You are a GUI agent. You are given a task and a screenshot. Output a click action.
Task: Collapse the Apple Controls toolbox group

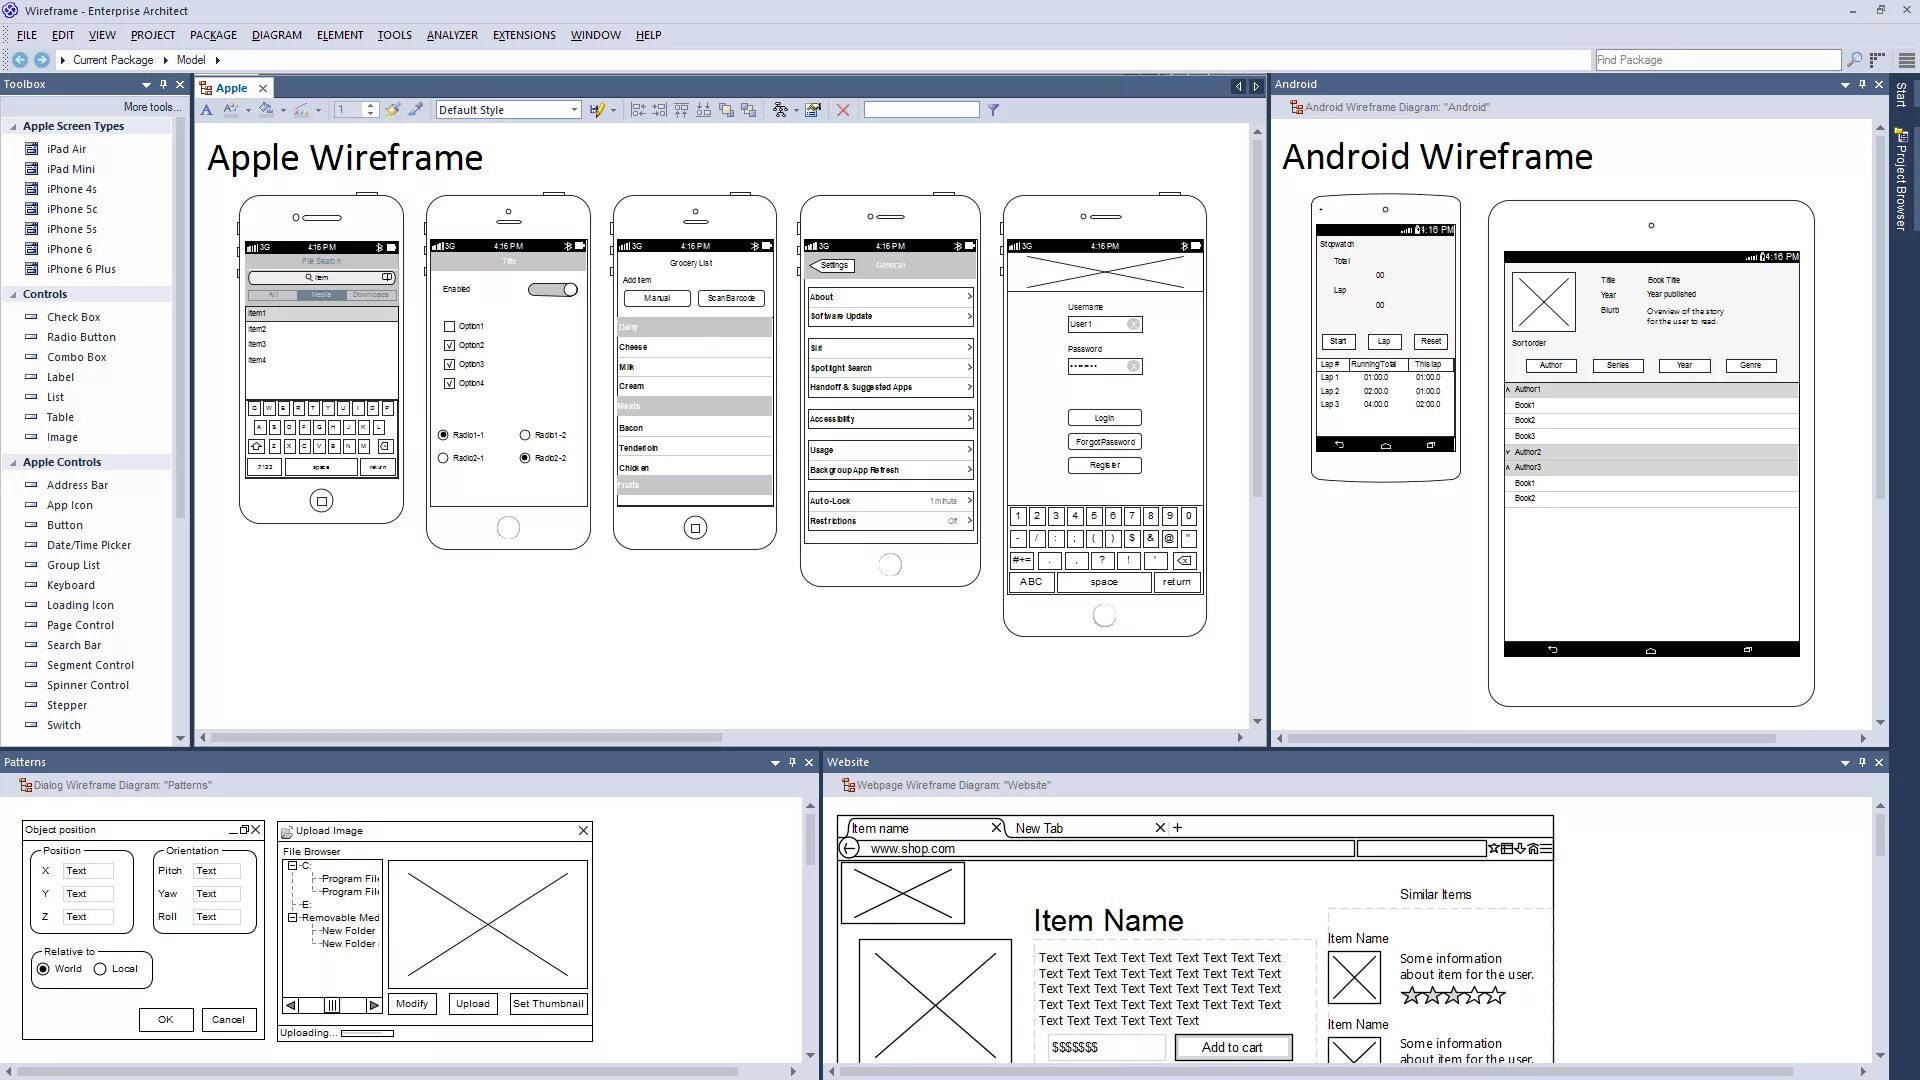click(x=13, y=463)
